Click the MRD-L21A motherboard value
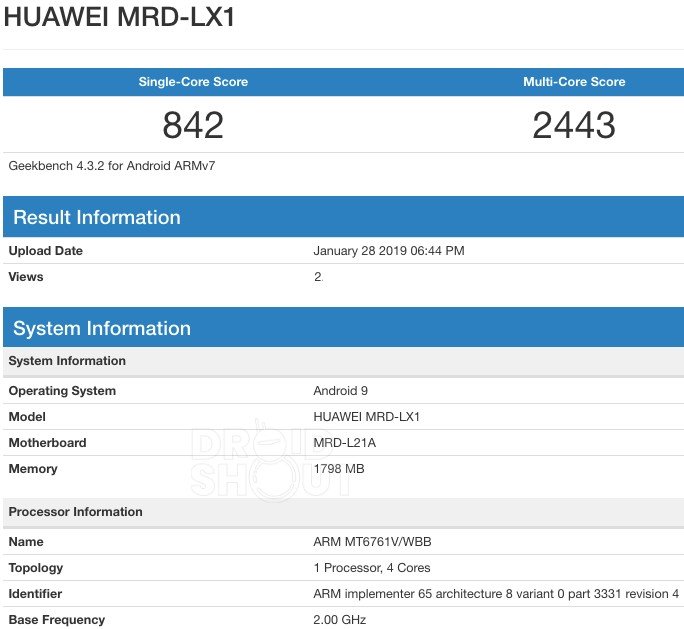Viewport: 684px width, 629px height. [345, 443]
